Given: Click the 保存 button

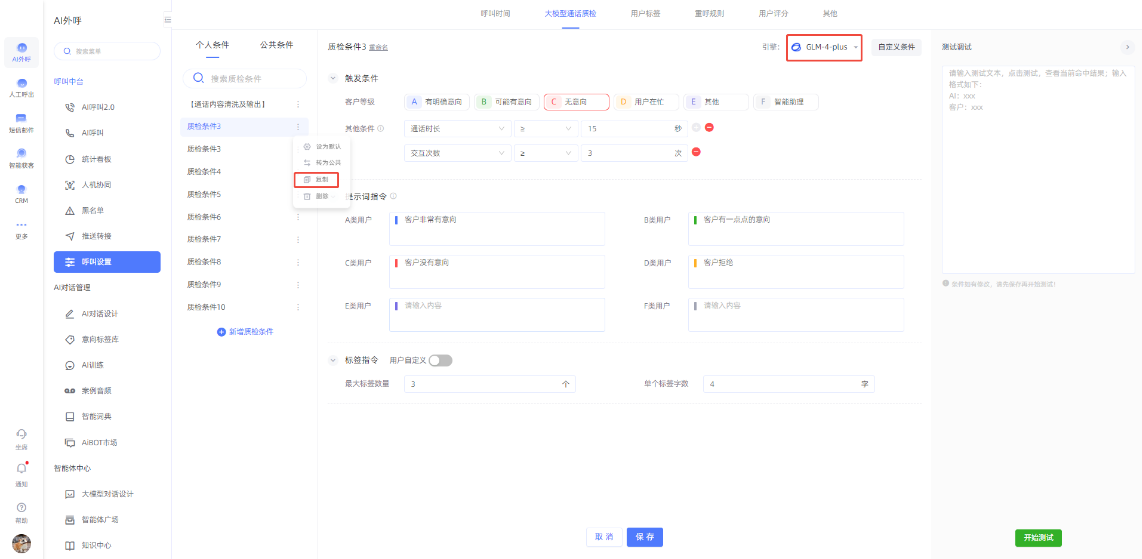Looking at the screenshot, I should point(644,537).
